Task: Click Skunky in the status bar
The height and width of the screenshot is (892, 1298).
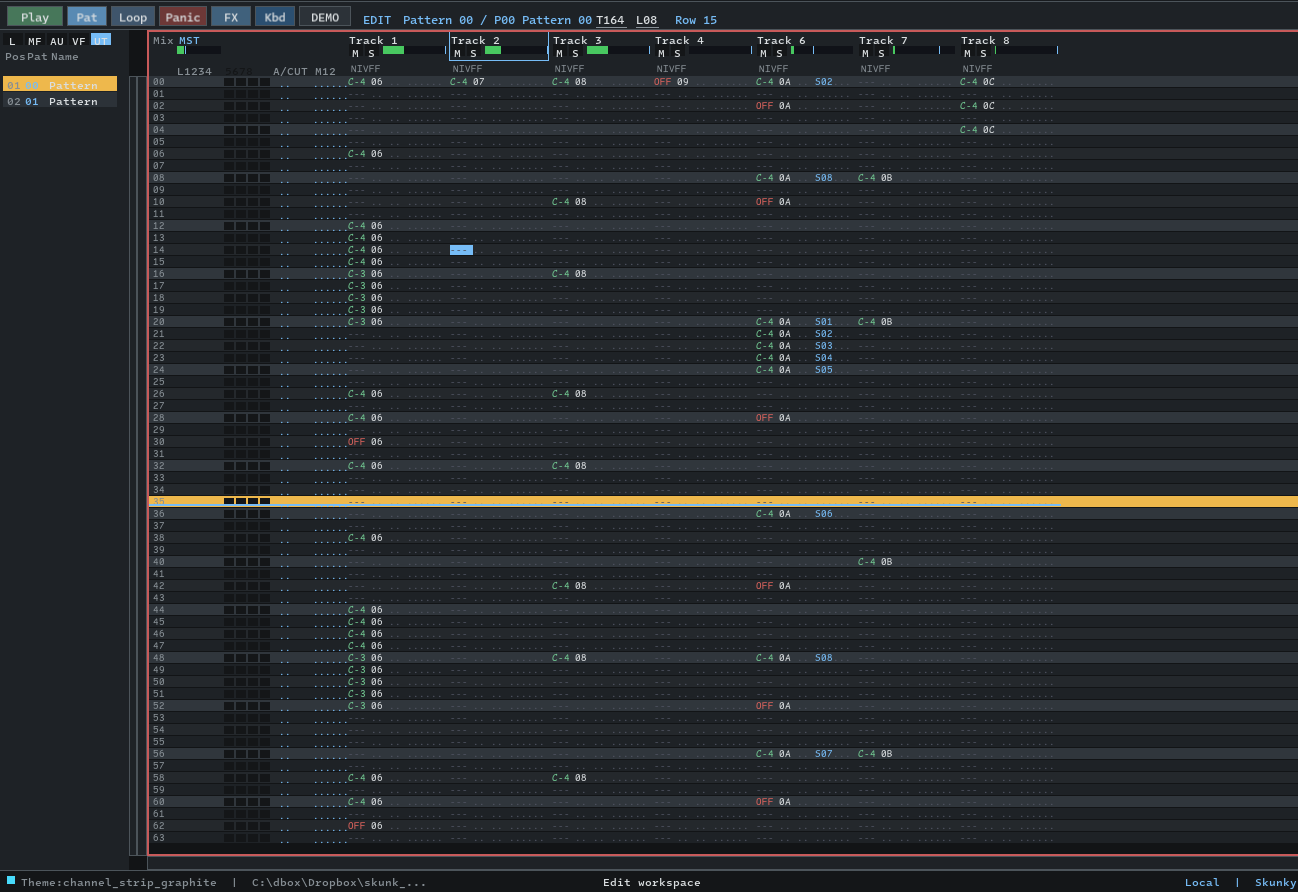Action: [1276, 882]
